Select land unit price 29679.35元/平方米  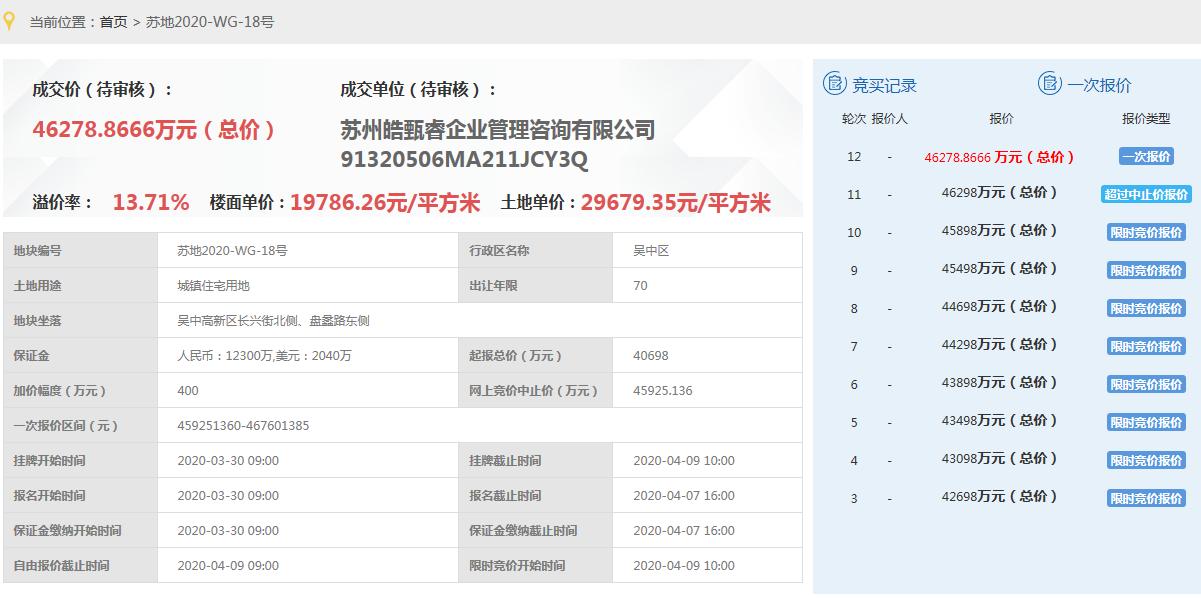[x=676, y=203]
